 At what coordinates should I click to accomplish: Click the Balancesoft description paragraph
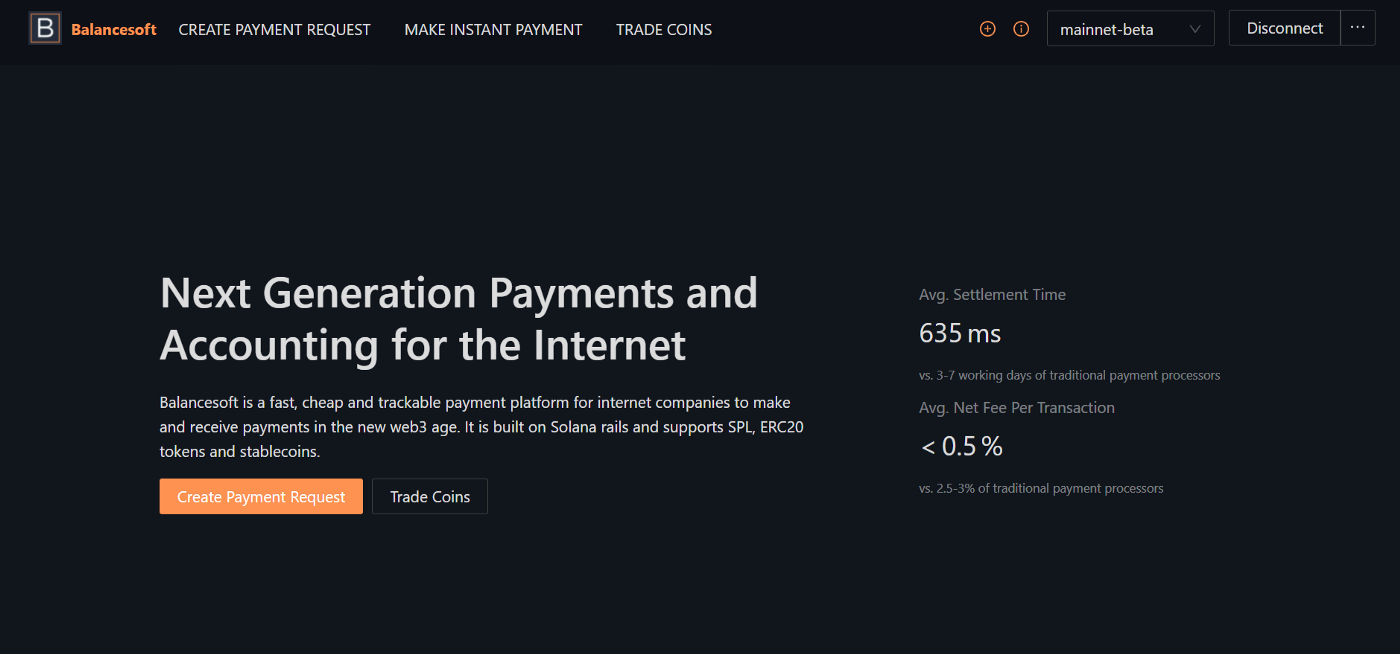pos(482,427)
